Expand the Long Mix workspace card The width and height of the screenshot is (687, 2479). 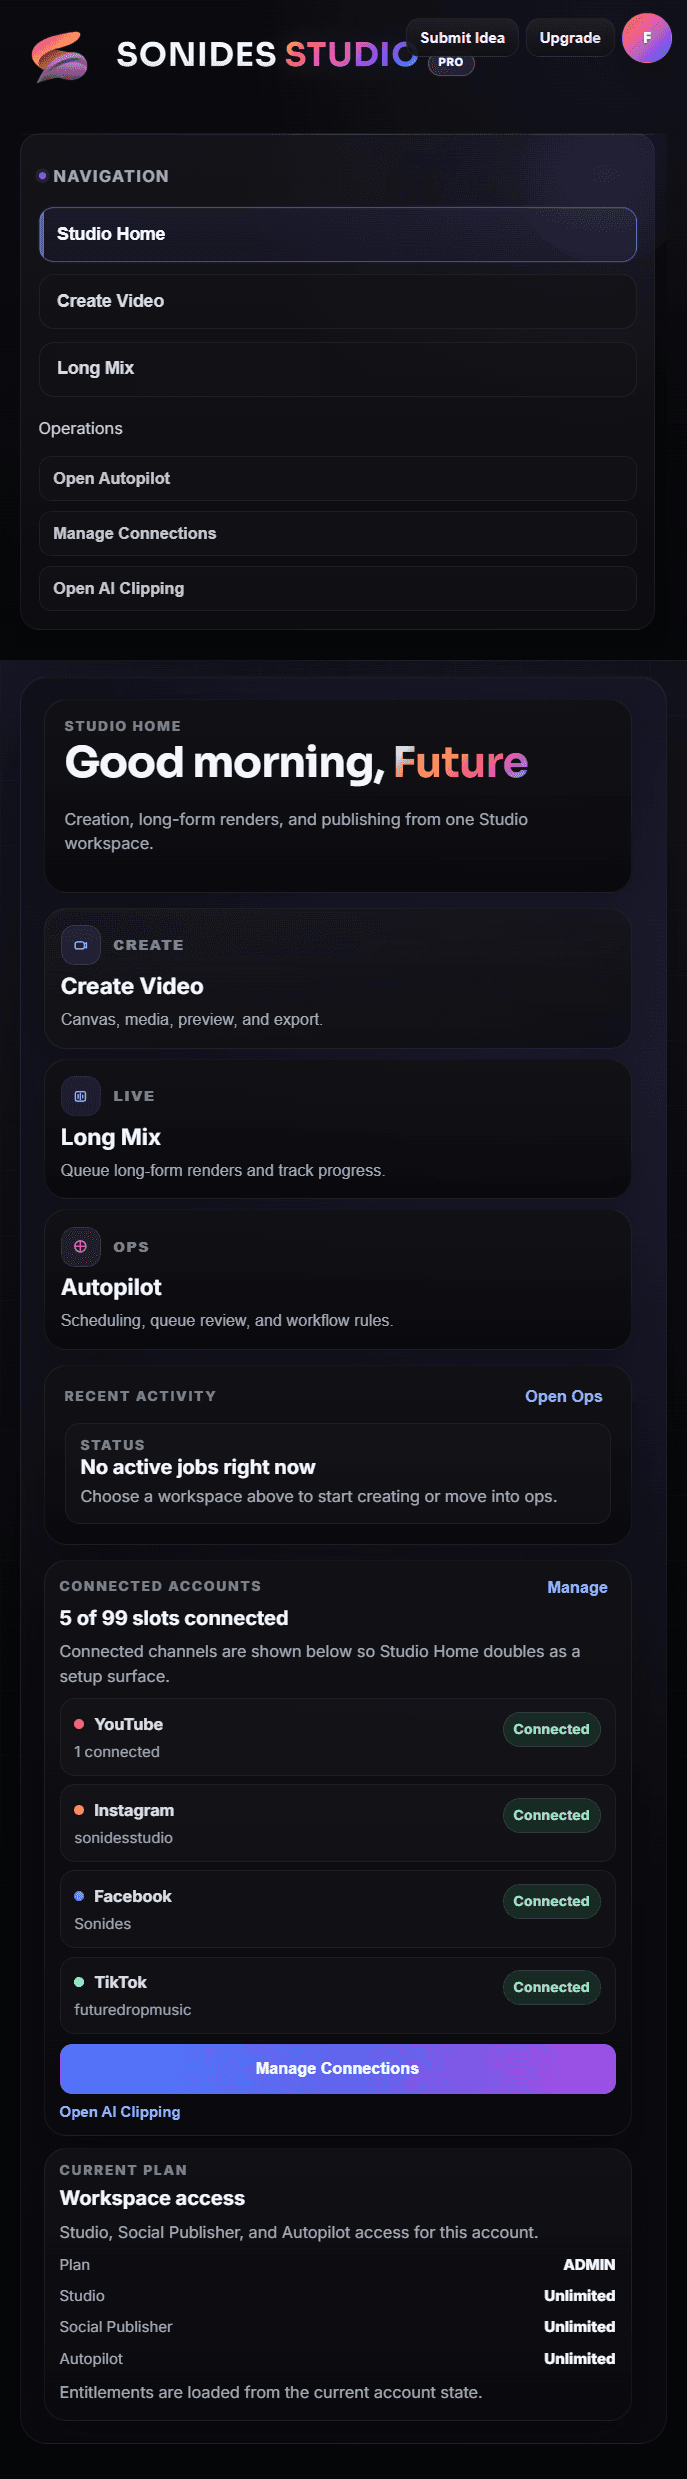338,1128
